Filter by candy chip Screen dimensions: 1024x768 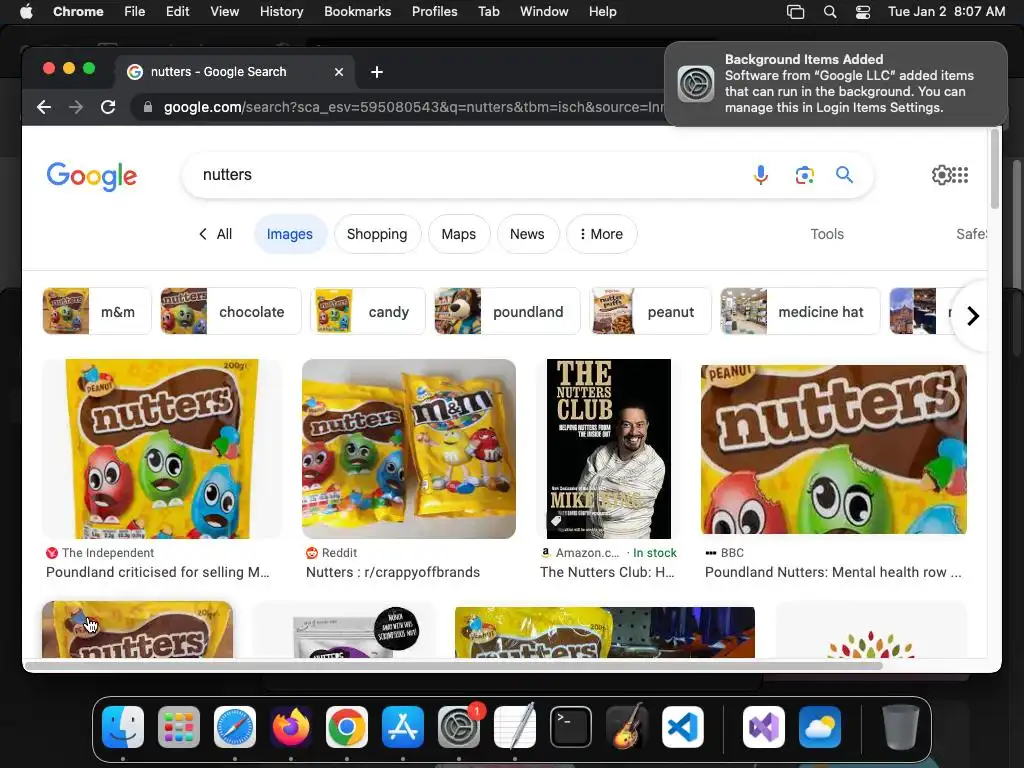[368, 312]
